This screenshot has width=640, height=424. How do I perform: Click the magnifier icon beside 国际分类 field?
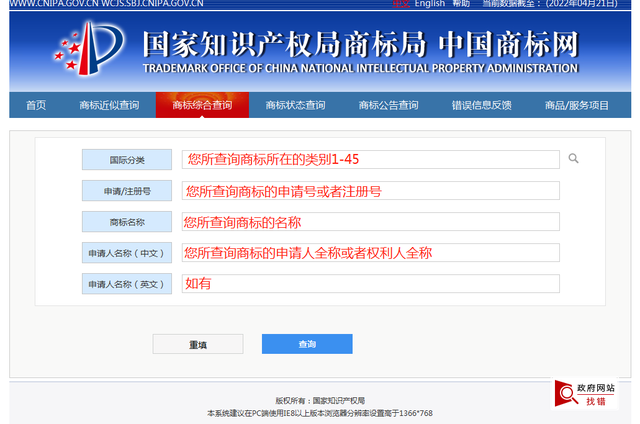573,158
